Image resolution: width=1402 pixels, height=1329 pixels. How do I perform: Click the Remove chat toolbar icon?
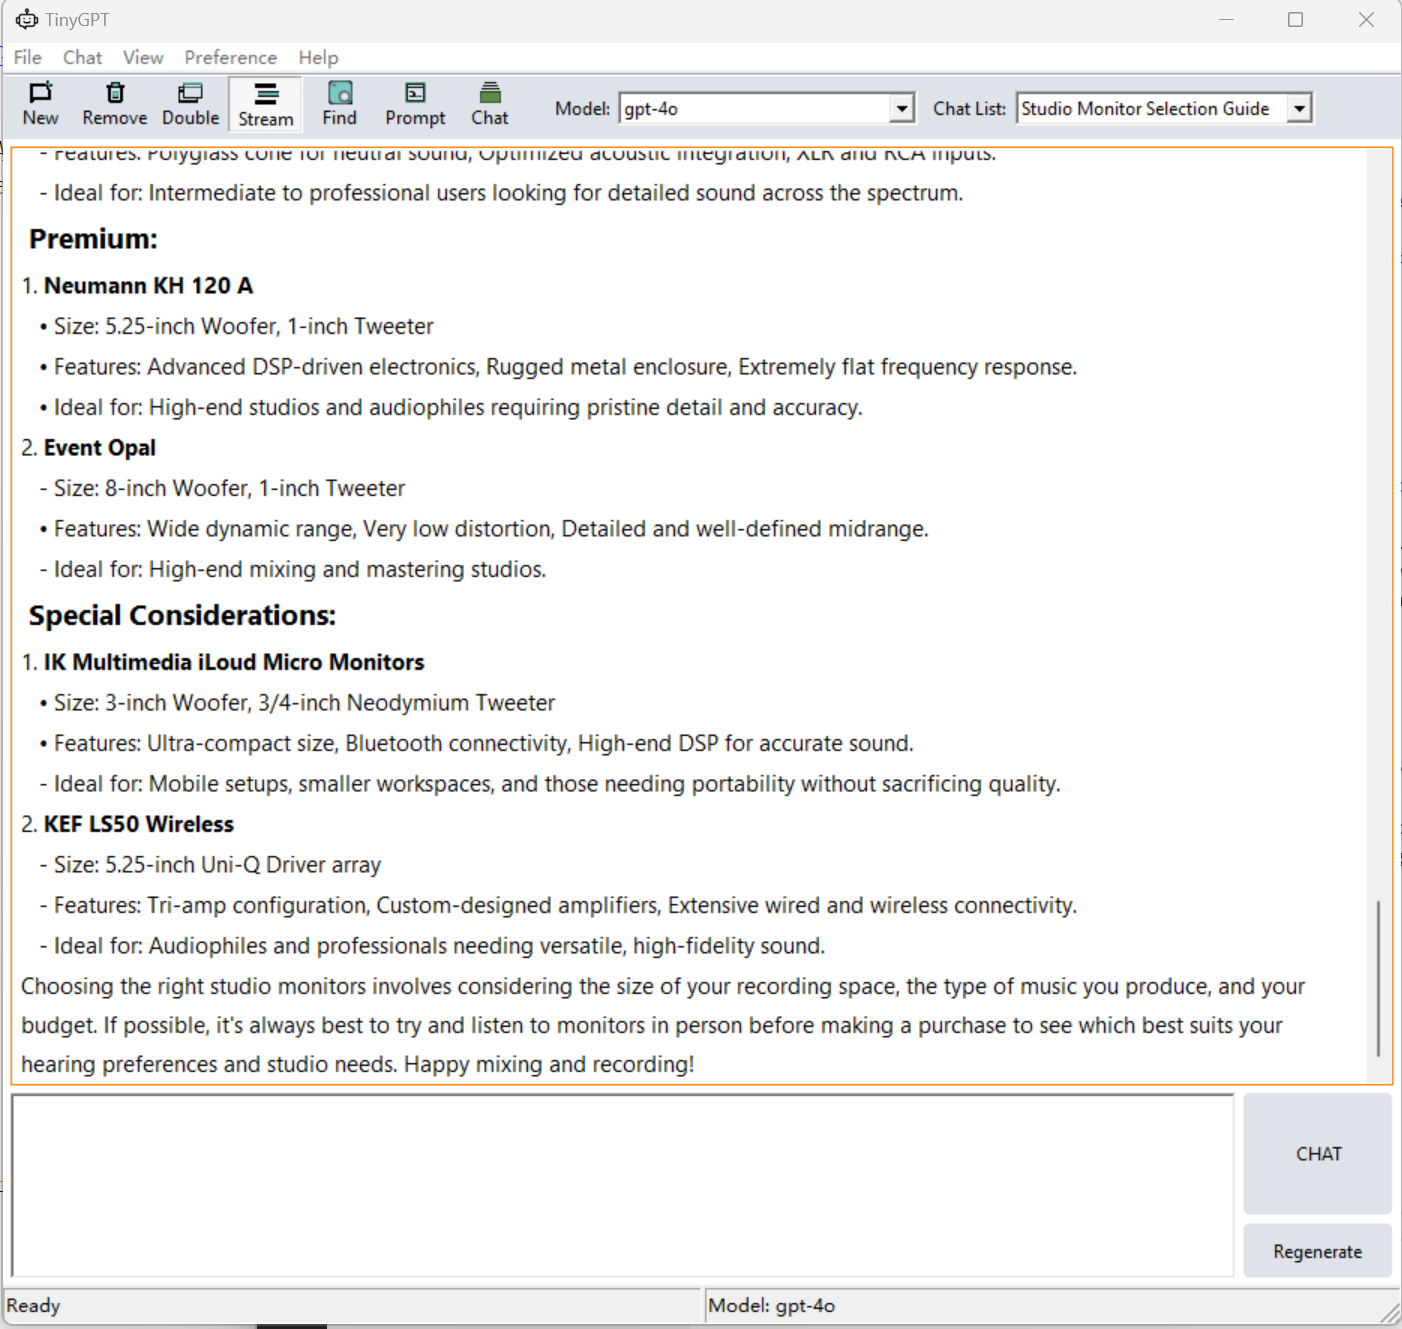pos(115,104)
